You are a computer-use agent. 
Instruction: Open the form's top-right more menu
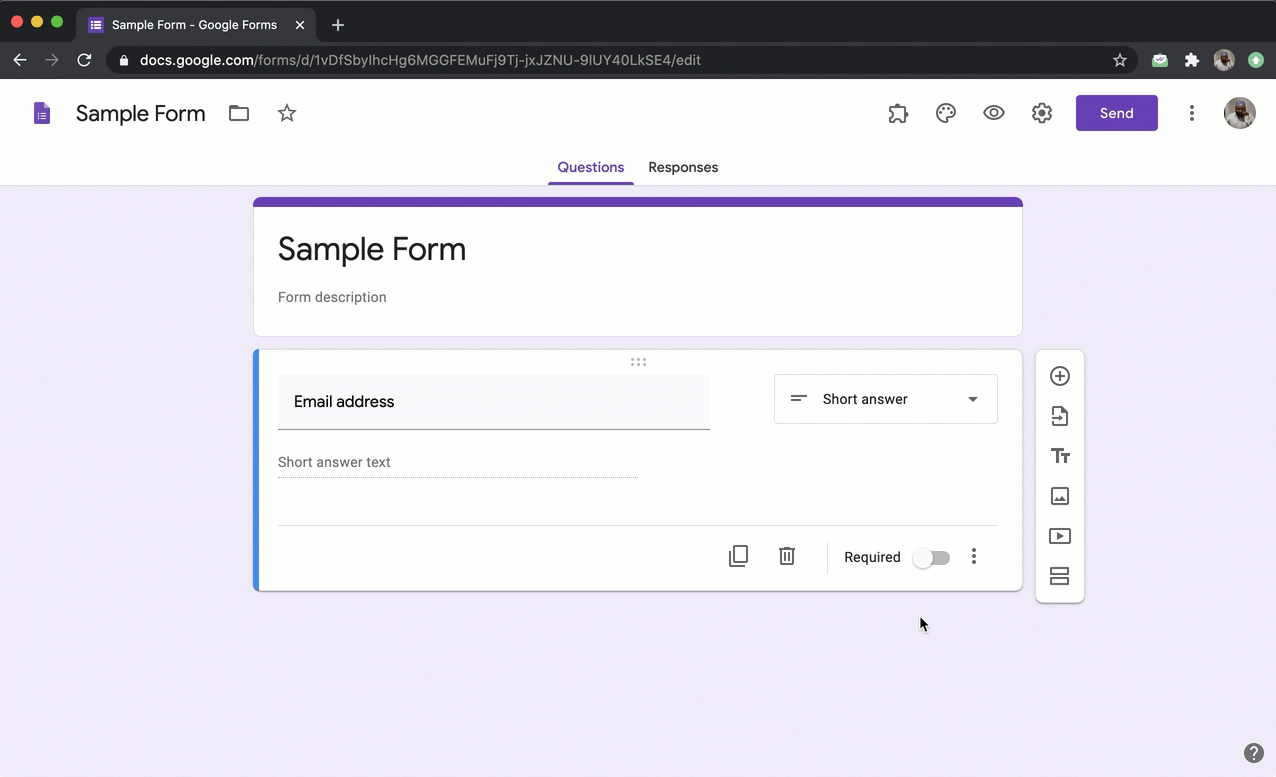1191,113
